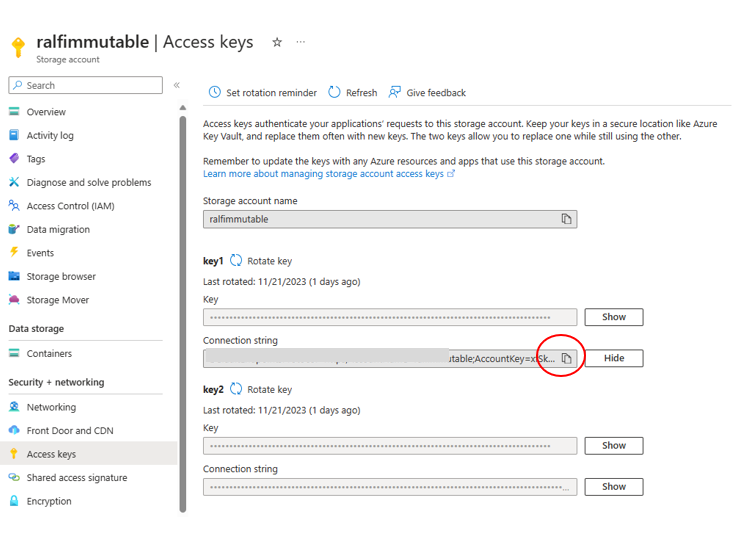Screen dimensions: 740x533
Task: Open the Overview menu item
Action: 46,112
